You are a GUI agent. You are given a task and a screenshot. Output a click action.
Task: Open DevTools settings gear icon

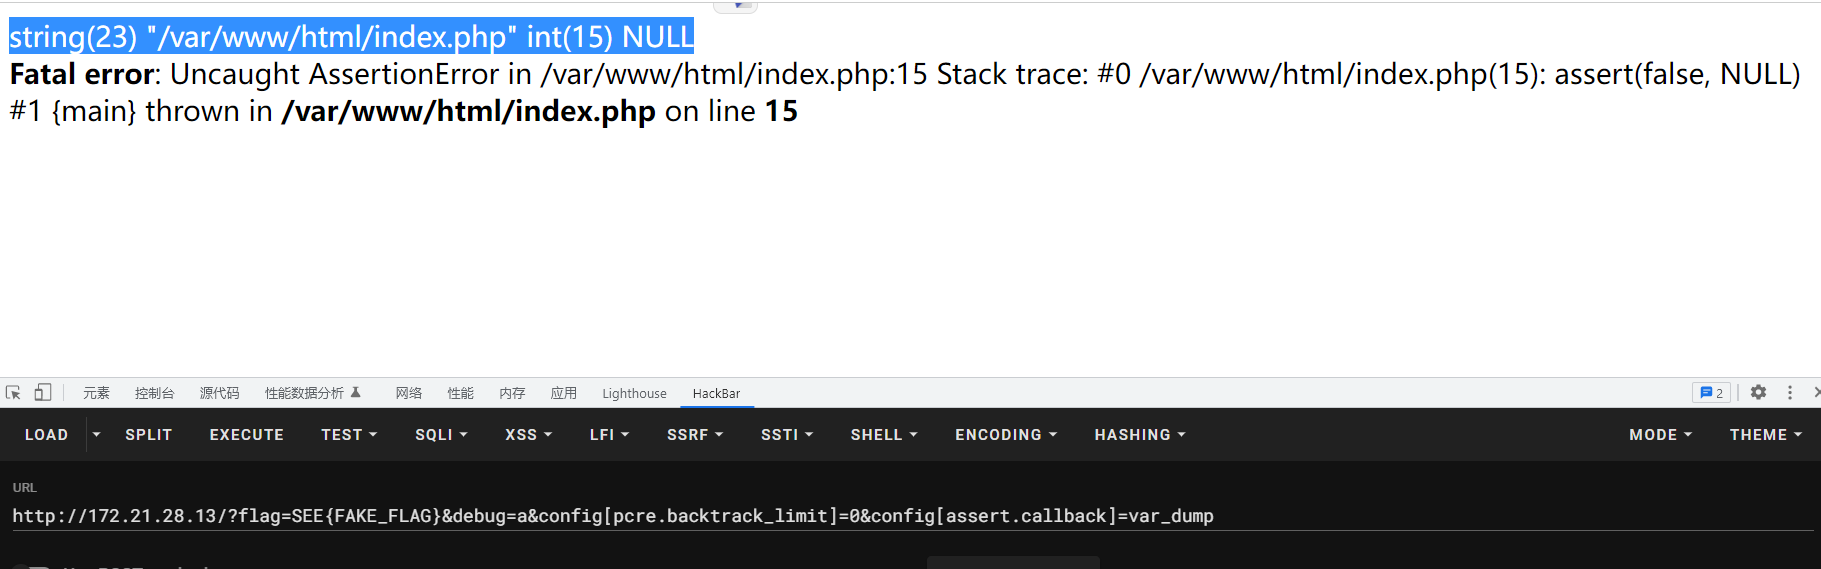[1758, 393]
